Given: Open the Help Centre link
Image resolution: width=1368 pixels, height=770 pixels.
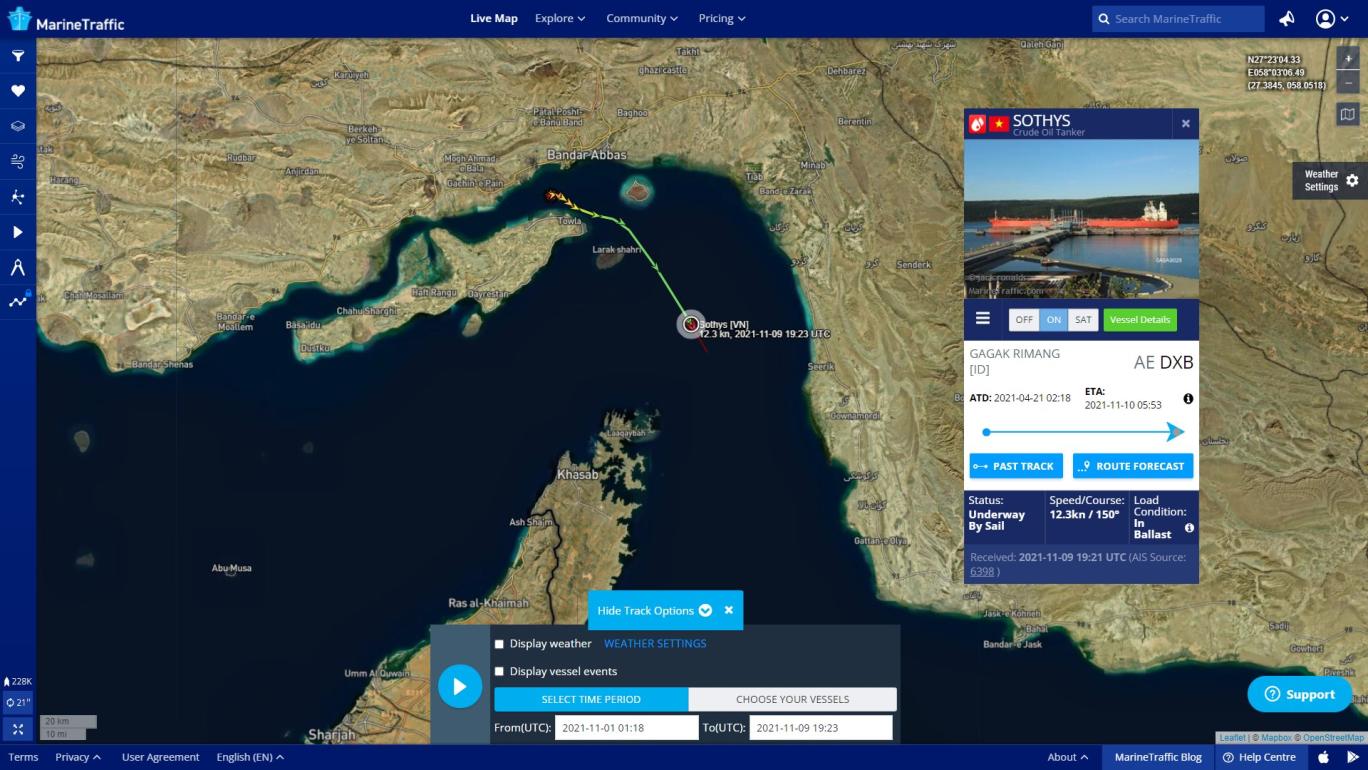Looking at the screenshot, I should pyautogui.click(x=1260, y=757).
